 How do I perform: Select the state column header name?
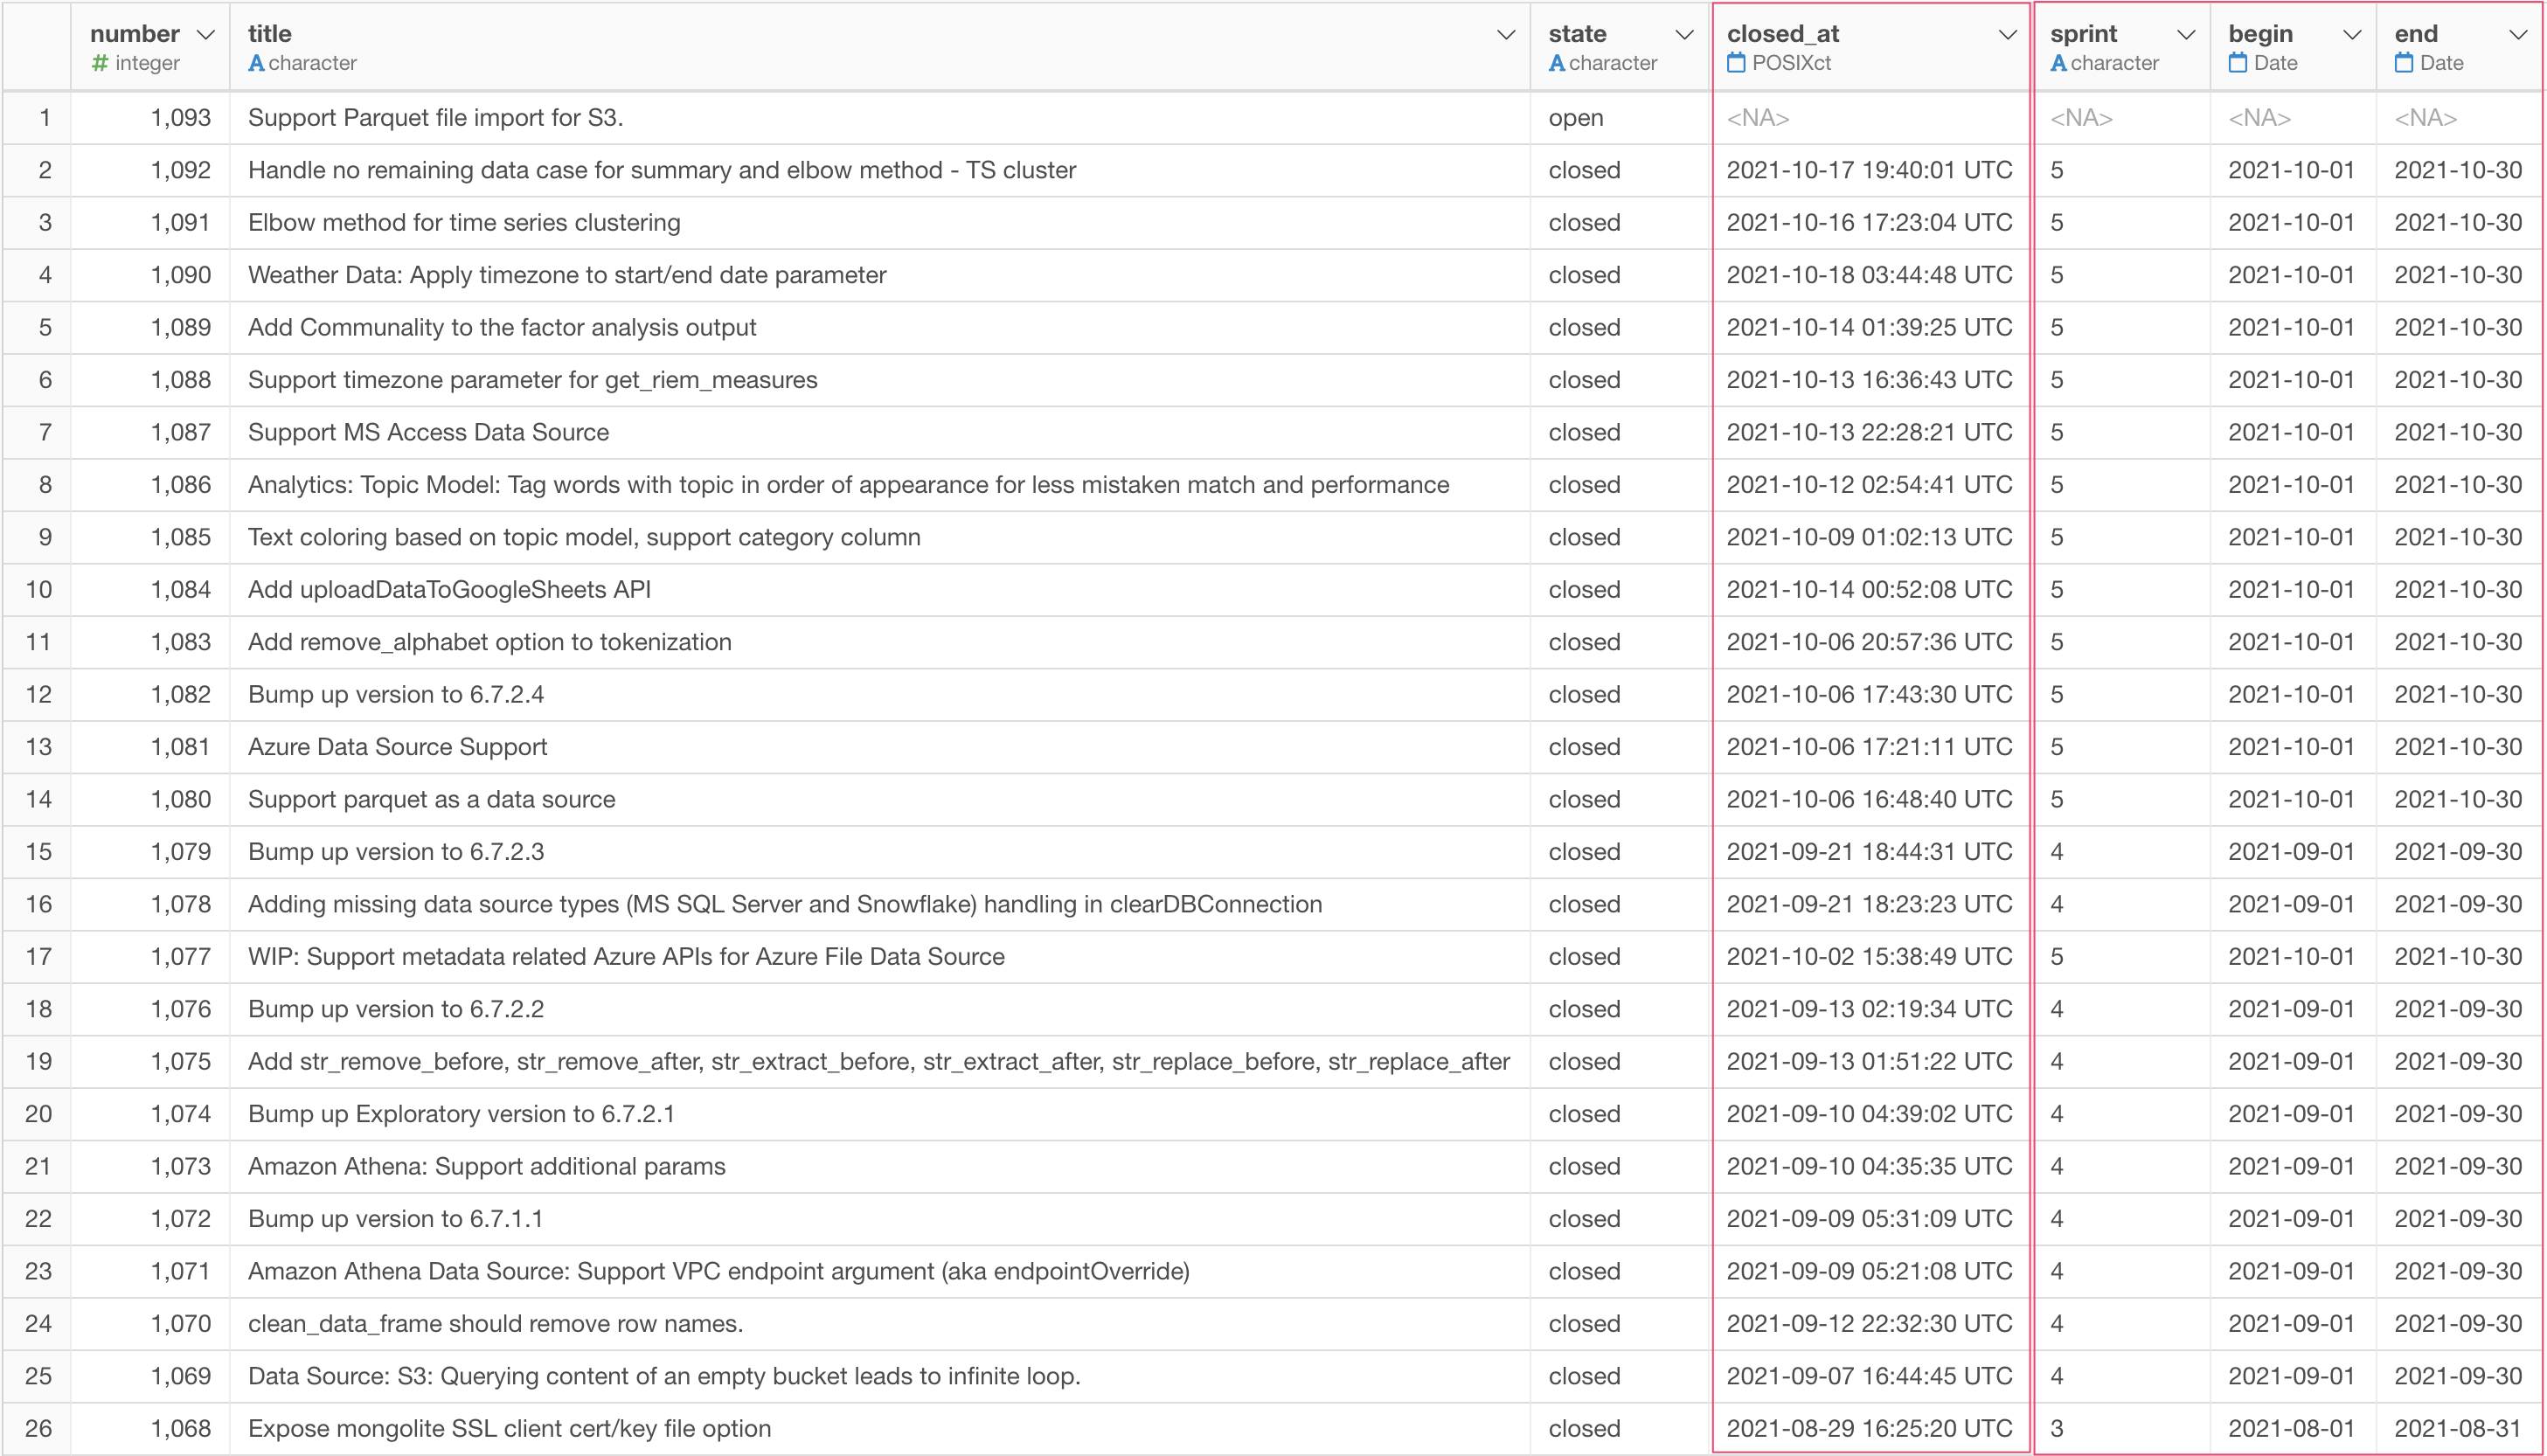[1577, 34]
